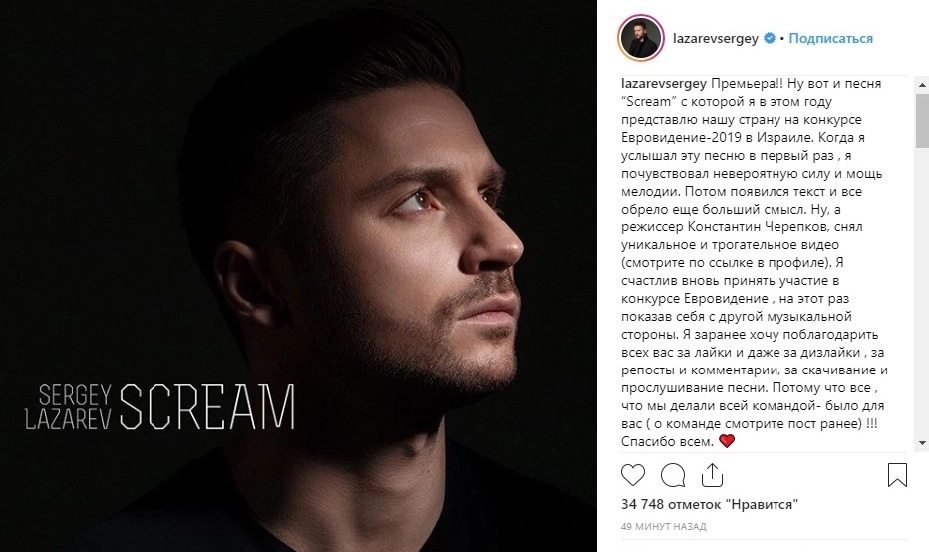The width and height of the screenshot is (929, 552).
Task: Follow the account via Подписаться
Action: coord(830,38)
